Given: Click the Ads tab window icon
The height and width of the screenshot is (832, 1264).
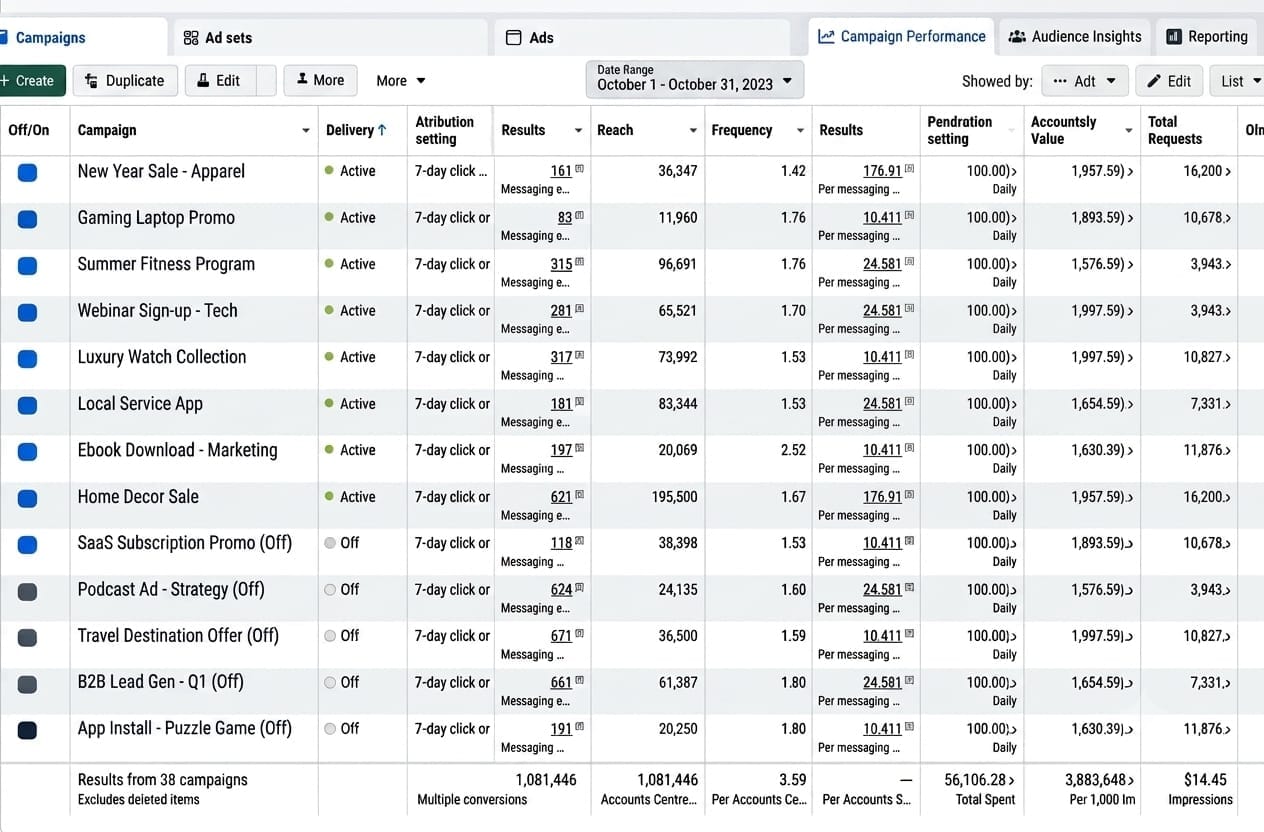Looking at the screenshot, I should click(x=514, y=38).
